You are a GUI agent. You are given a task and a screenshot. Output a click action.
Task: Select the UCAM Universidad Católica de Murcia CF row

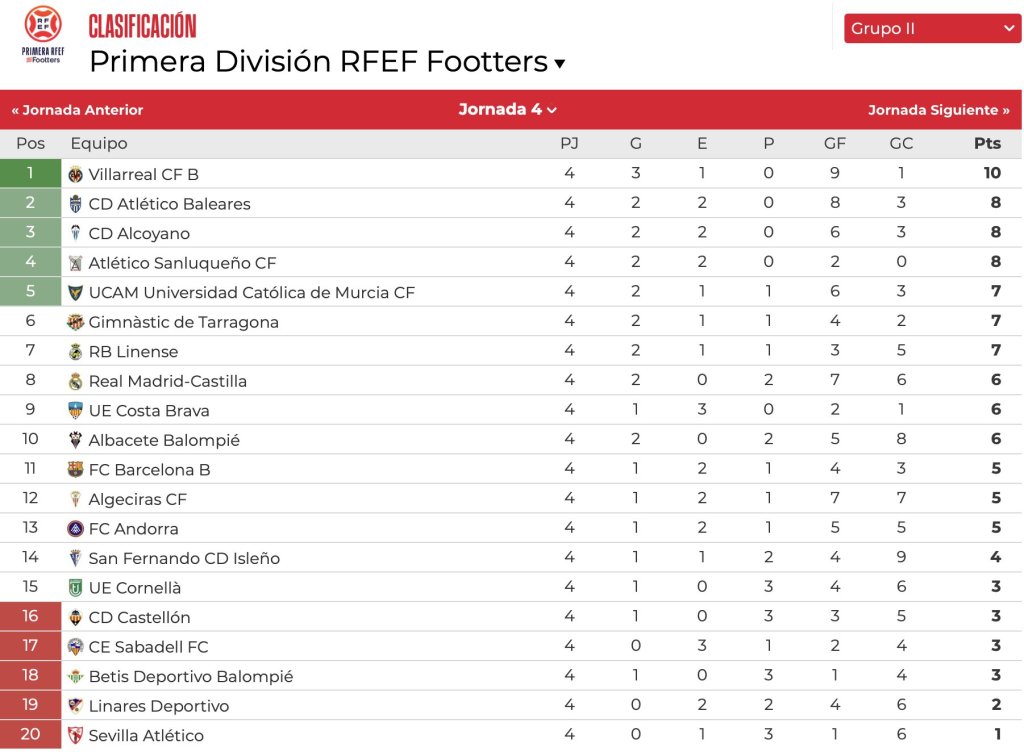pyautogui.click(x=251, y=293)
